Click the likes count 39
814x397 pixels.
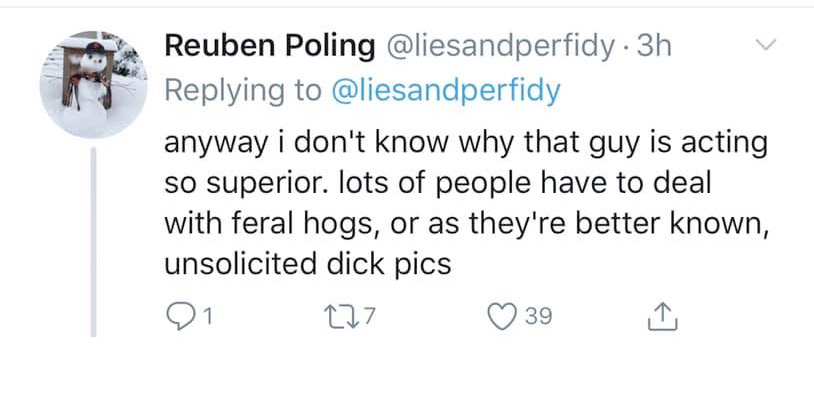tap(538, 317)
